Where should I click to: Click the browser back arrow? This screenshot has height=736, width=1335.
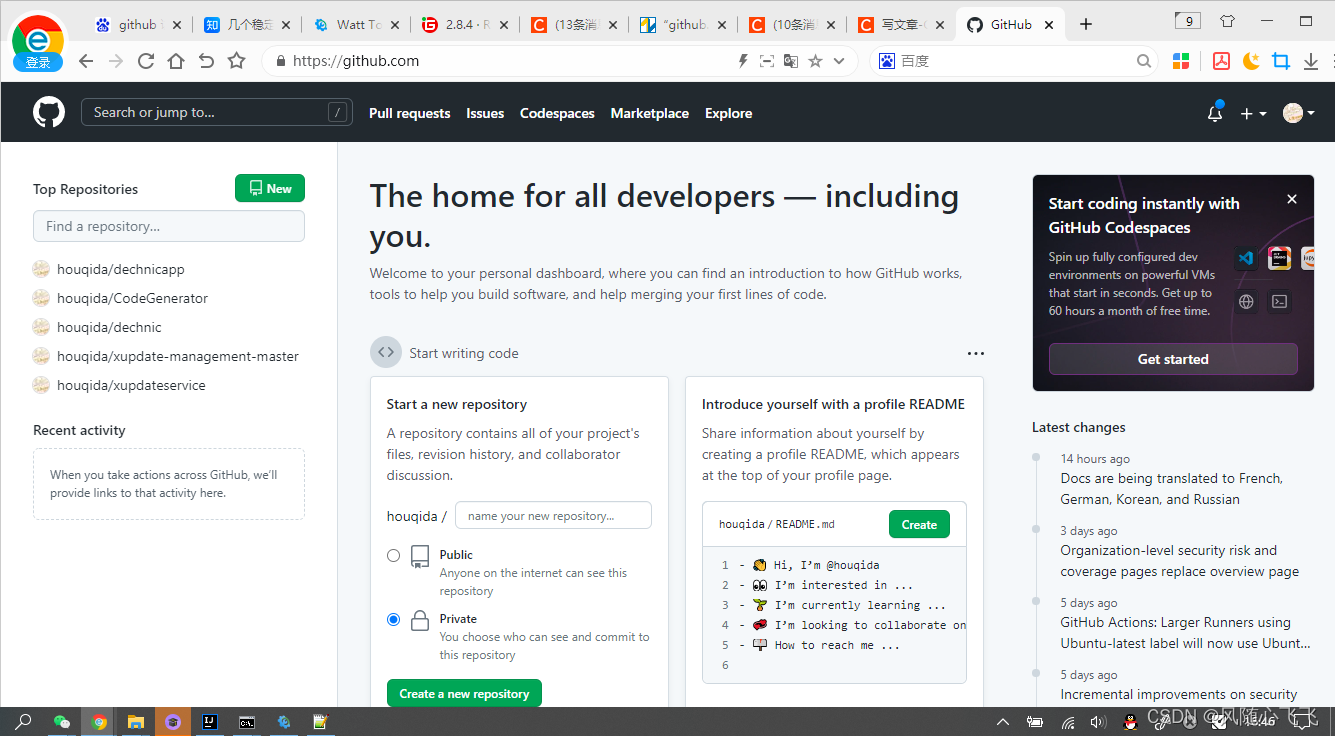pos(86,61)
